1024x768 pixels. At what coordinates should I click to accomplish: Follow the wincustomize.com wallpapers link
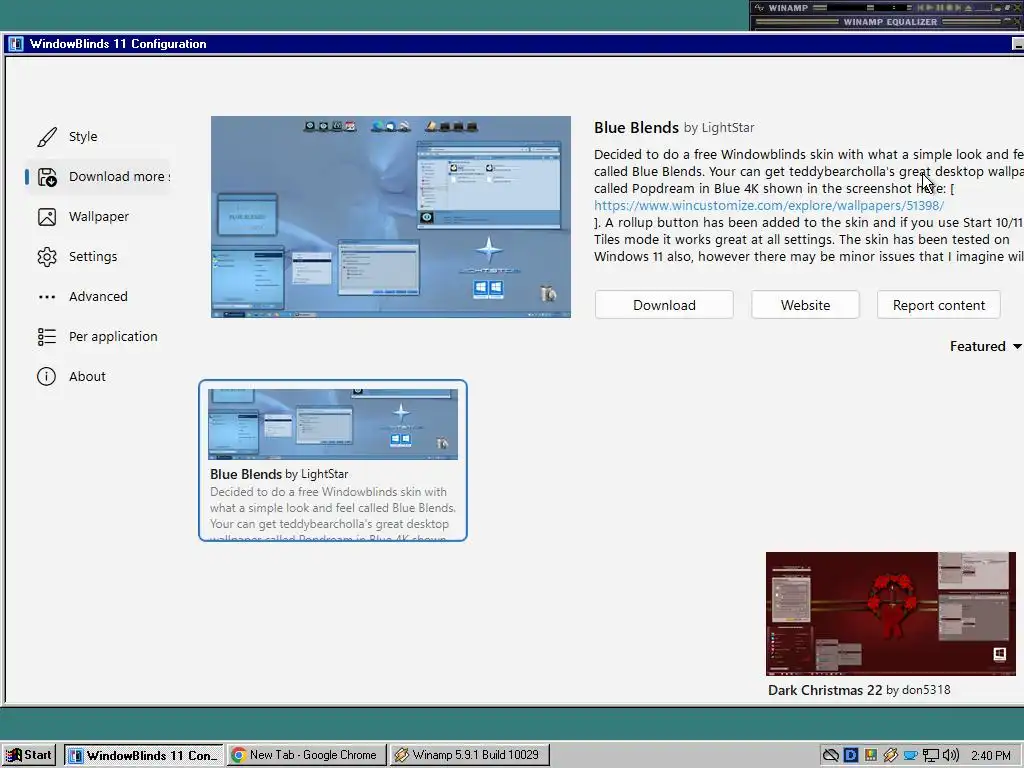click(769, 205)
